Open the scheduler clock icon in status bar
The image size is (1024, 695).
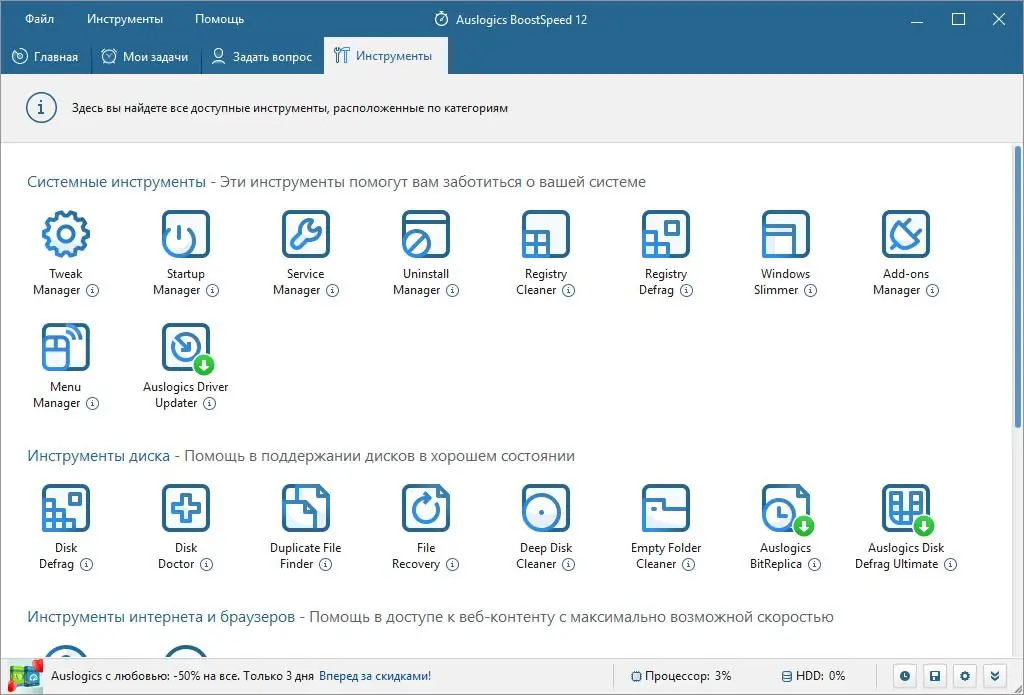click(904, 676)
